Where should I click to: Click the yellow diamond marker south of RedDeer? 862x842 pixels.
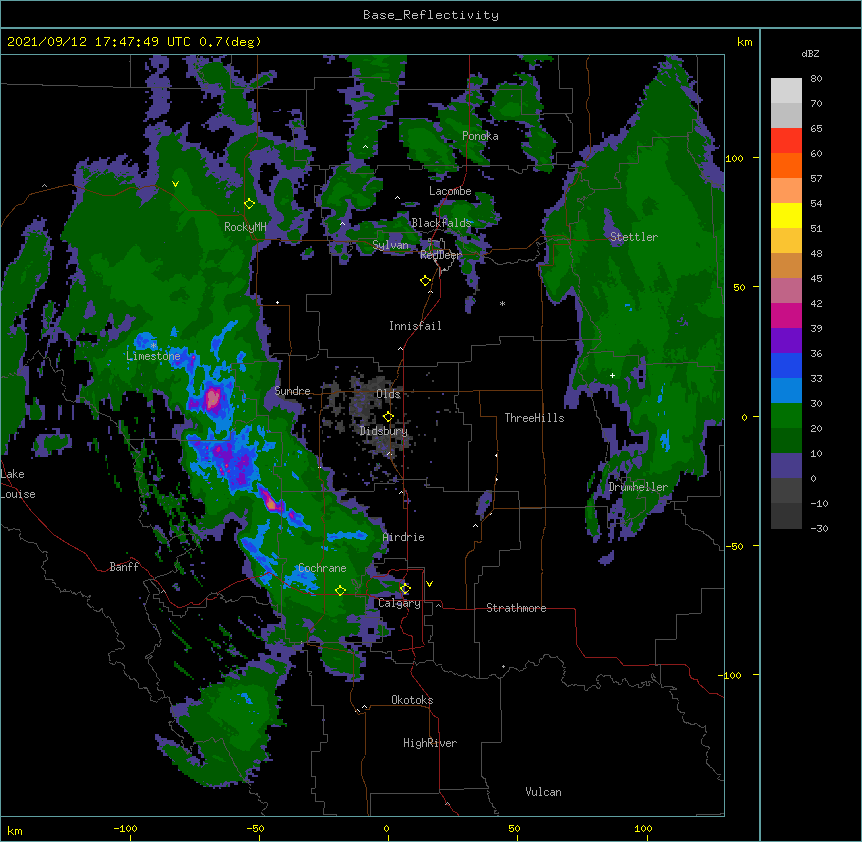[425, 281]
